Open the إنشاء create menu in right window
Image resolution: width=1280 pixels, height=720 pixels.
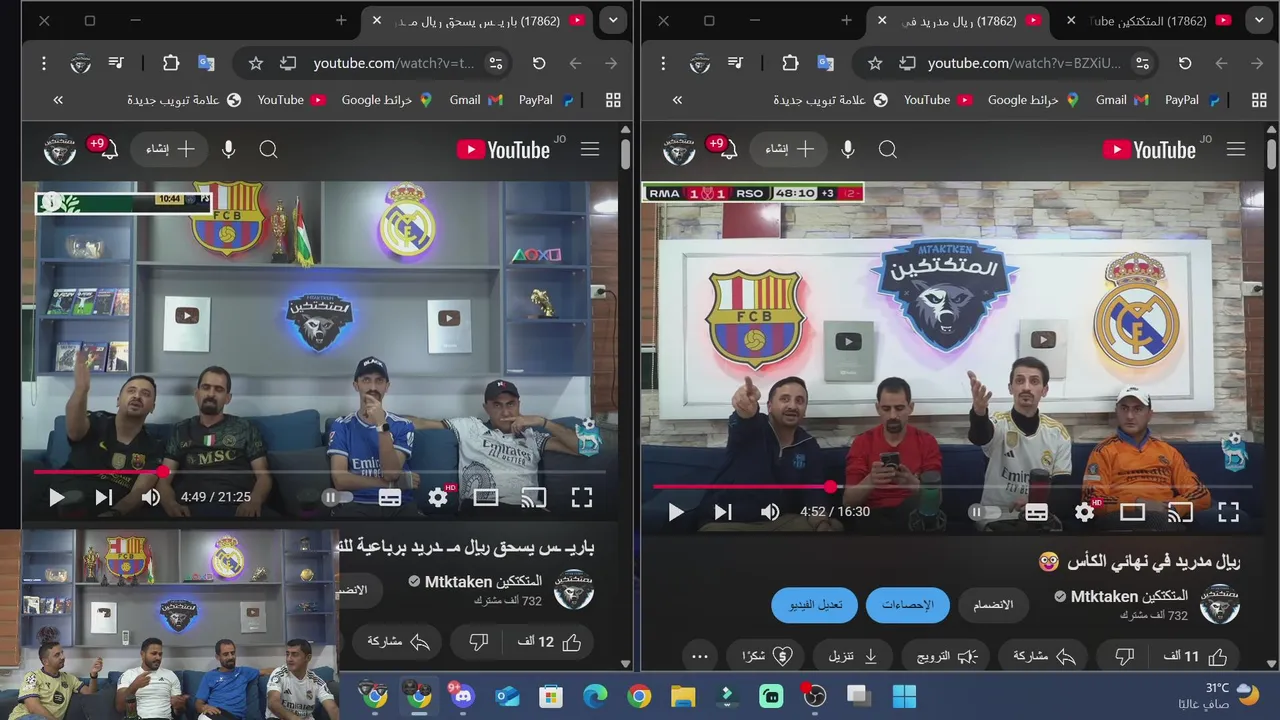coord(790,149)
